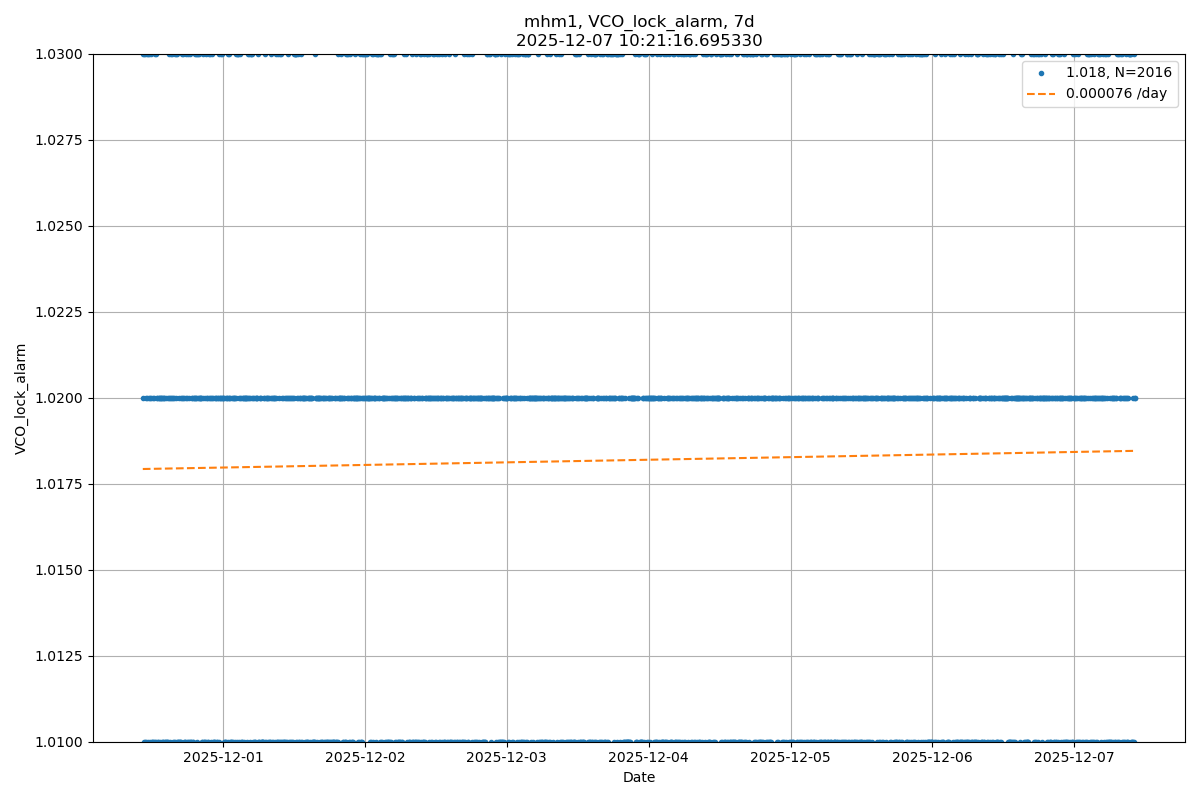The width and height of the screenshot is (1200, 800).
Task: Click the 1.0200 y-axis tick label
Action: pos(61,398)
